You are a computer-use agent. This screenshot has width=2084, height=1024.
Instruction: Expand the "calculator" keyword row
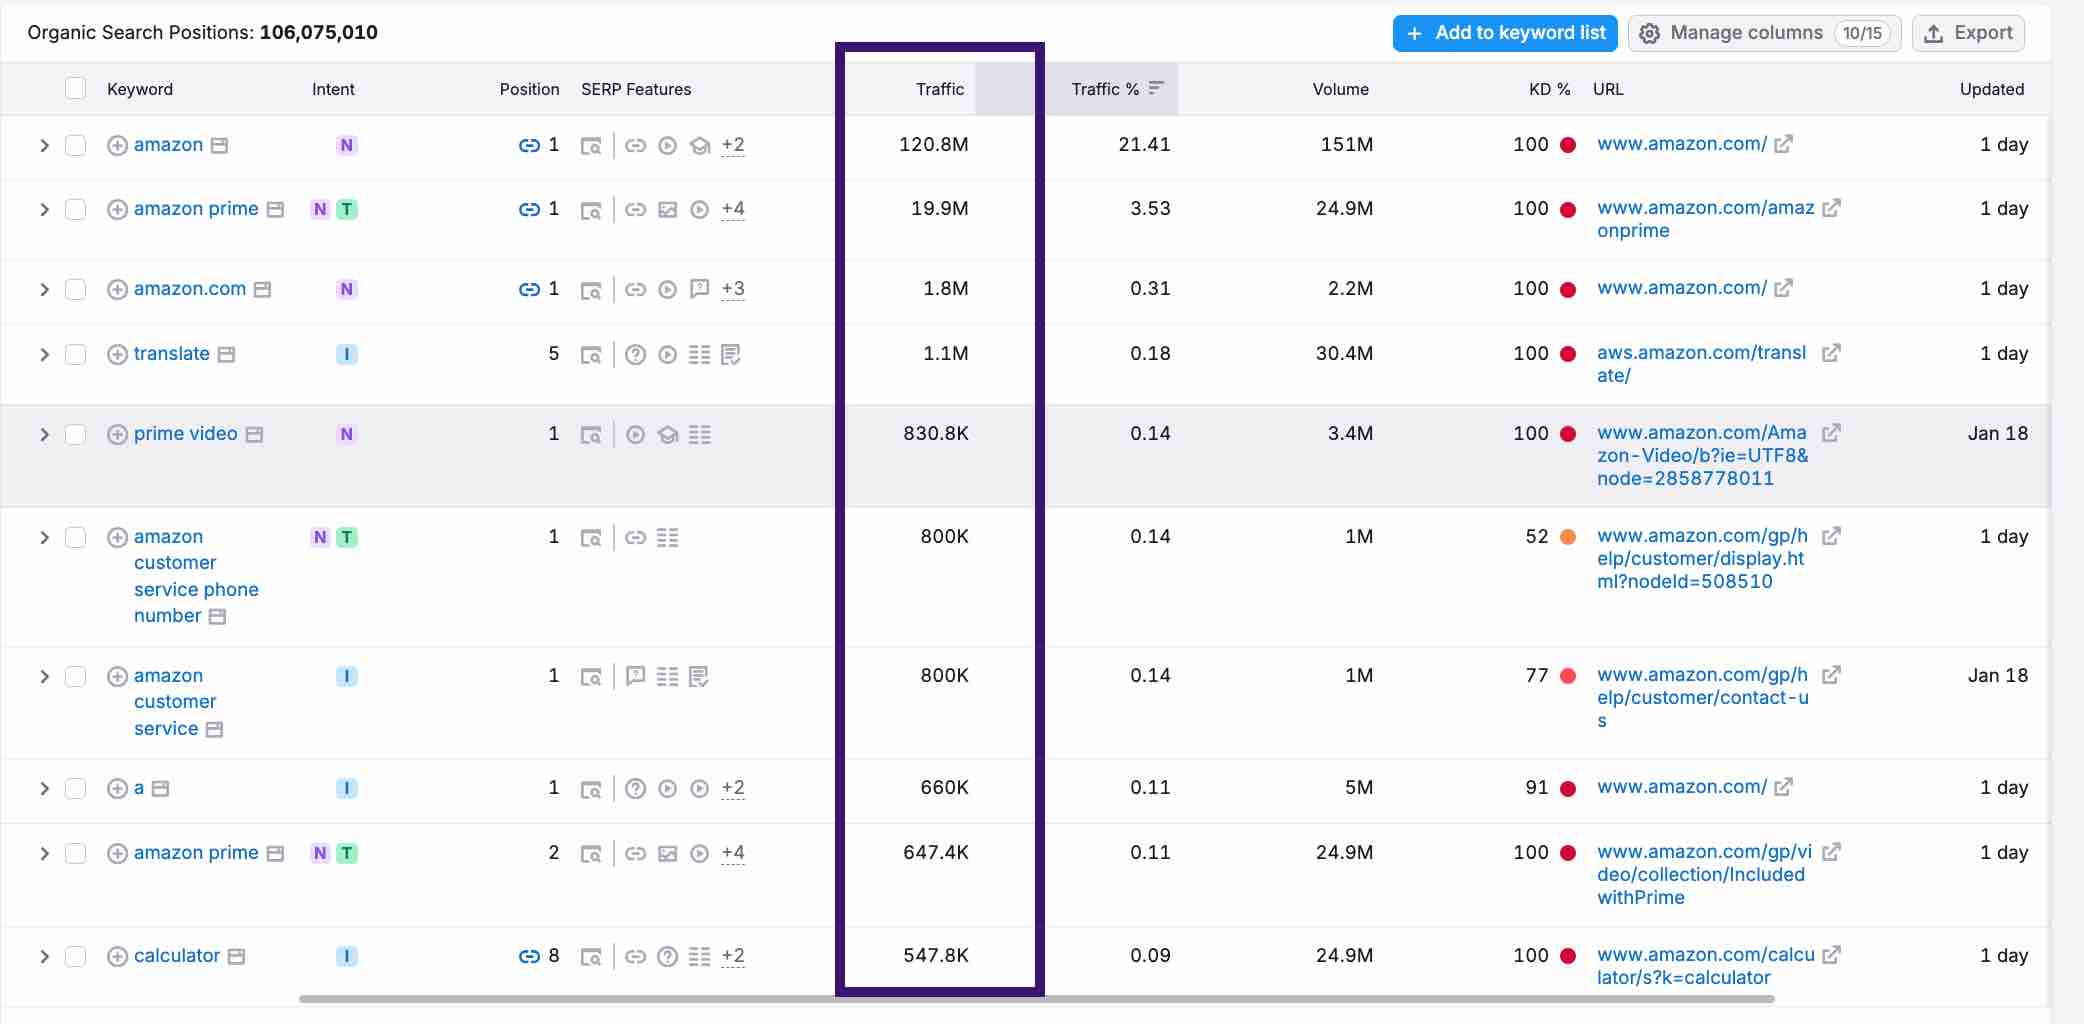44,956
